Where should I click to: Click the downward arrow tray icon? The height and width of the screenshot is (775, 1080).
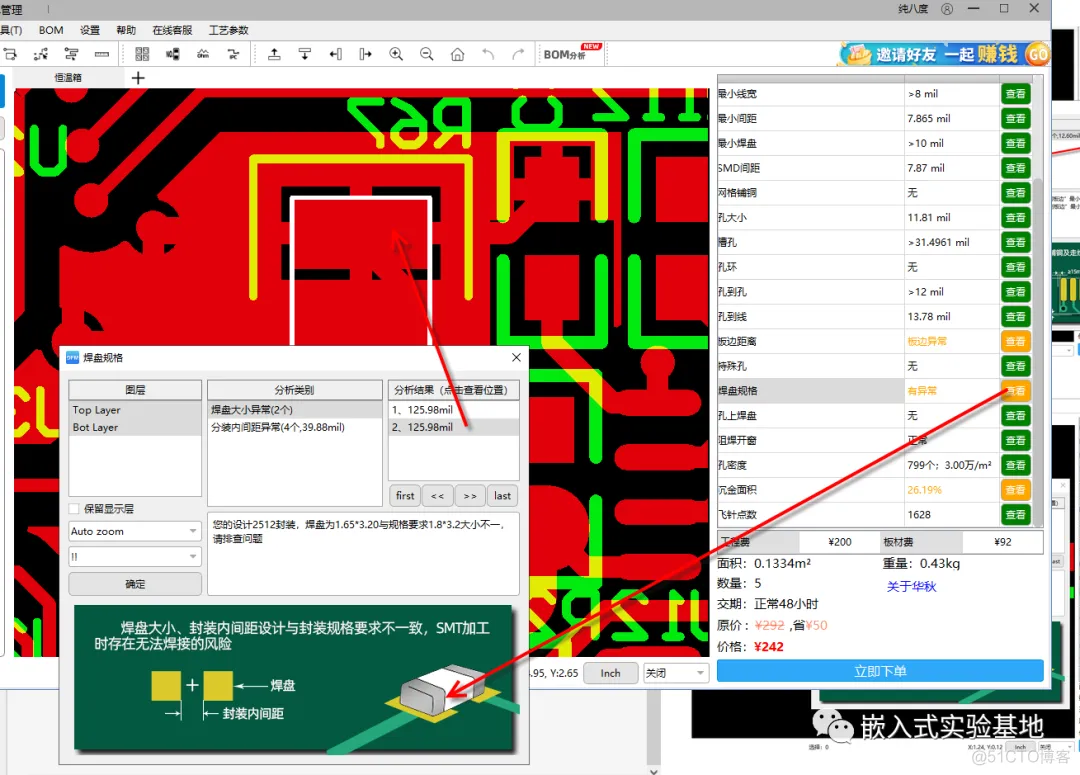[304, 54]
